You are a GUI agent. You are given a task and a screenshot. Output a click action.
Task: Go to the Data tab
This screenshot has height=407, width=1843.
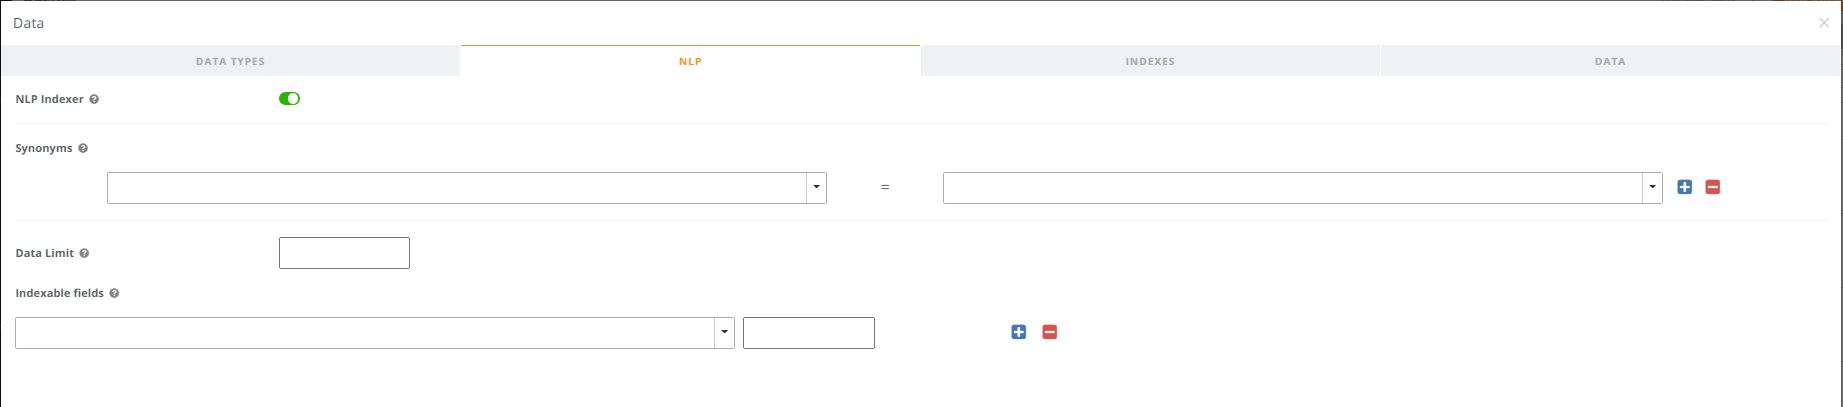click(x=1610, y=61)
